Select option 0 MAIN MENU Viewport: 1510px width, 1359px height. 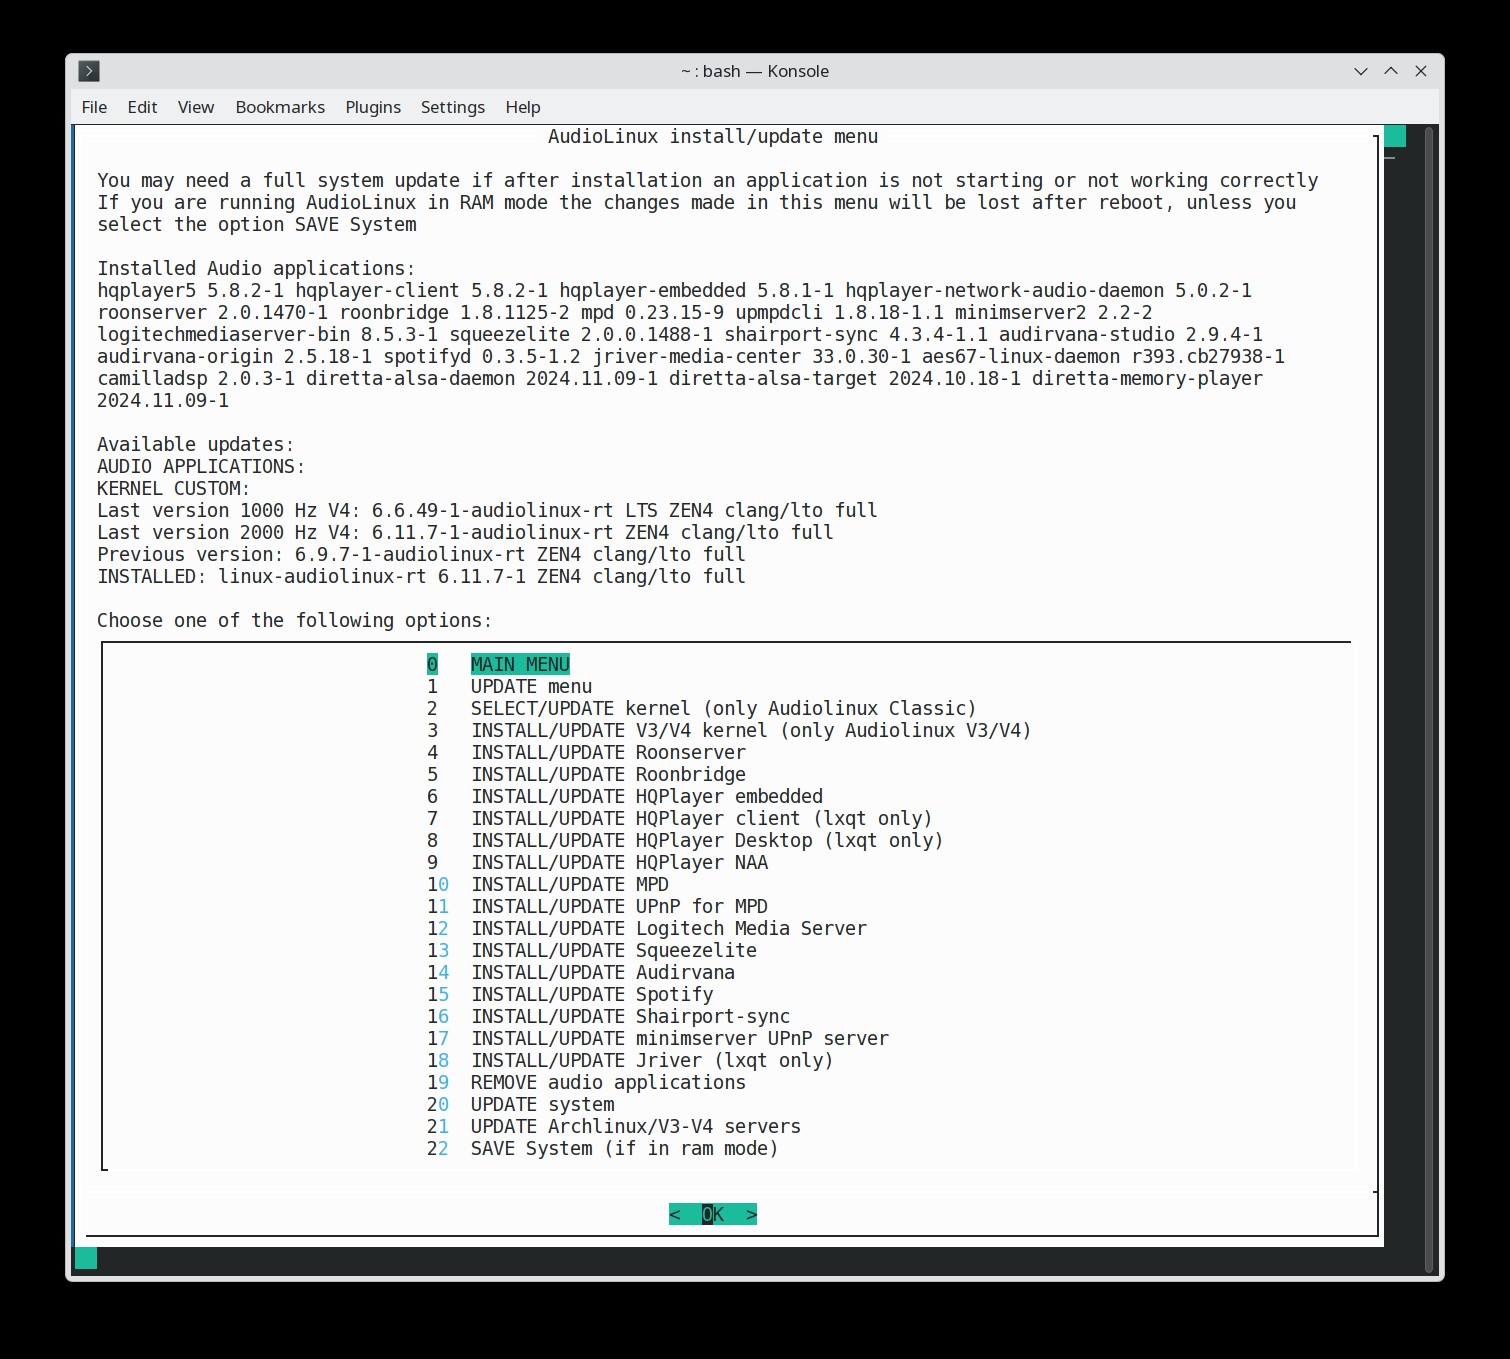(x=498, y=664)
